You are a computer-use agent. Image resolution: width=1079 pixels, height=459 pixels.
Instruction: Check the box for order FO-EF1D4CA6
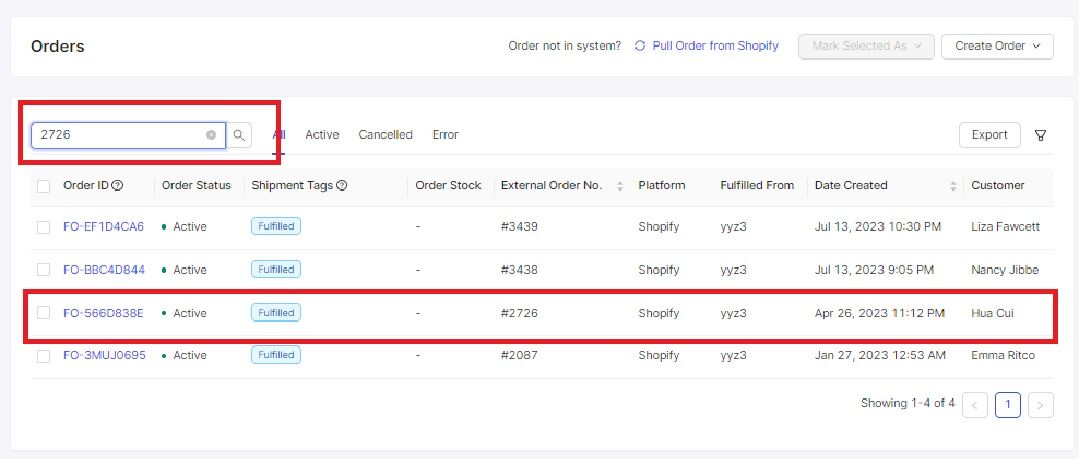pos(43,227)
